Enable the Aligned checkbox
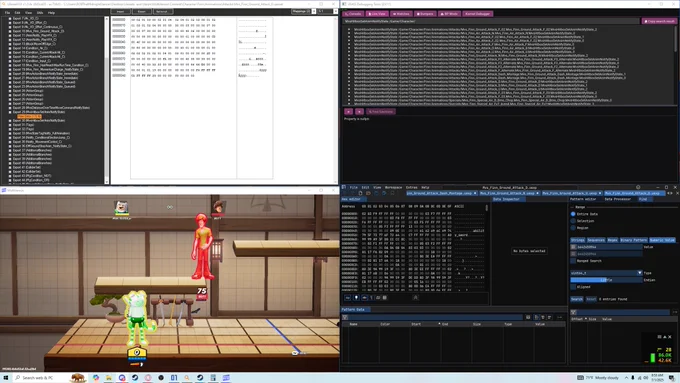 click(x=573, y=287)
